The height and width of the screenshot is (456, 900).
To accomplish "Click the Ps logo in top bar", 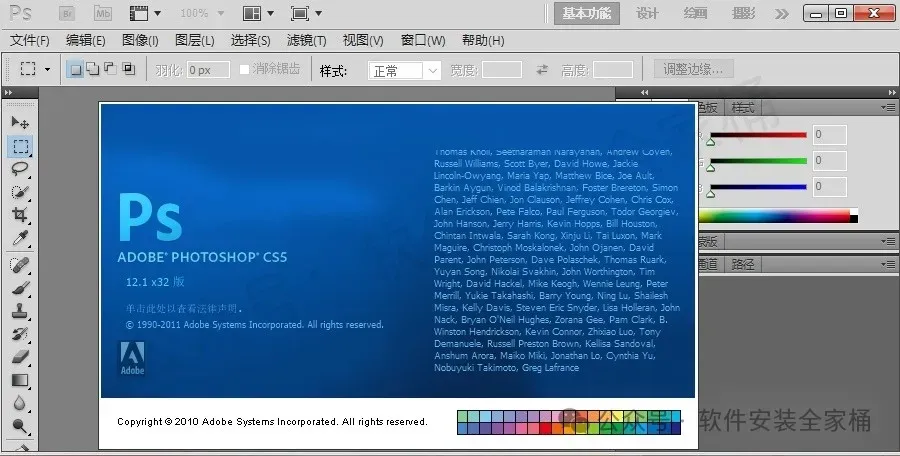I will [x=21, y=13].
